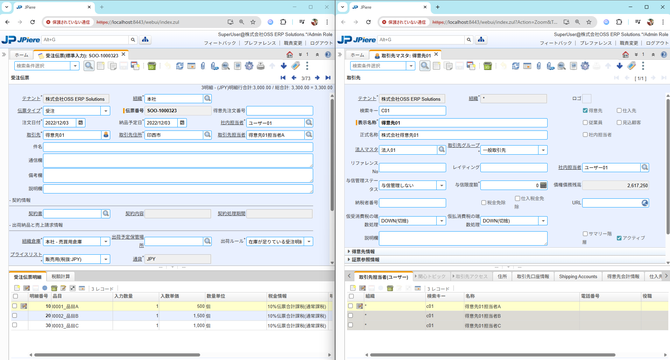Select the checkbox of row 得意先01担当者C

[x=351, y=325]
